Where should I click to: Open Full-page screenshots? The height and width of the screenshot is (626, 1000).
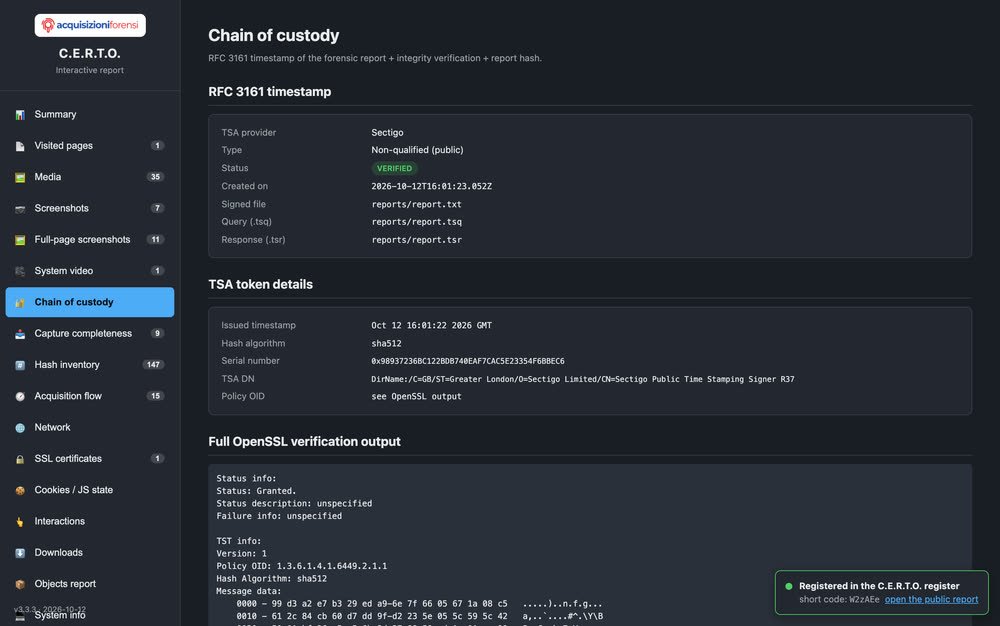pyautogui.click(x=90, y=239)
